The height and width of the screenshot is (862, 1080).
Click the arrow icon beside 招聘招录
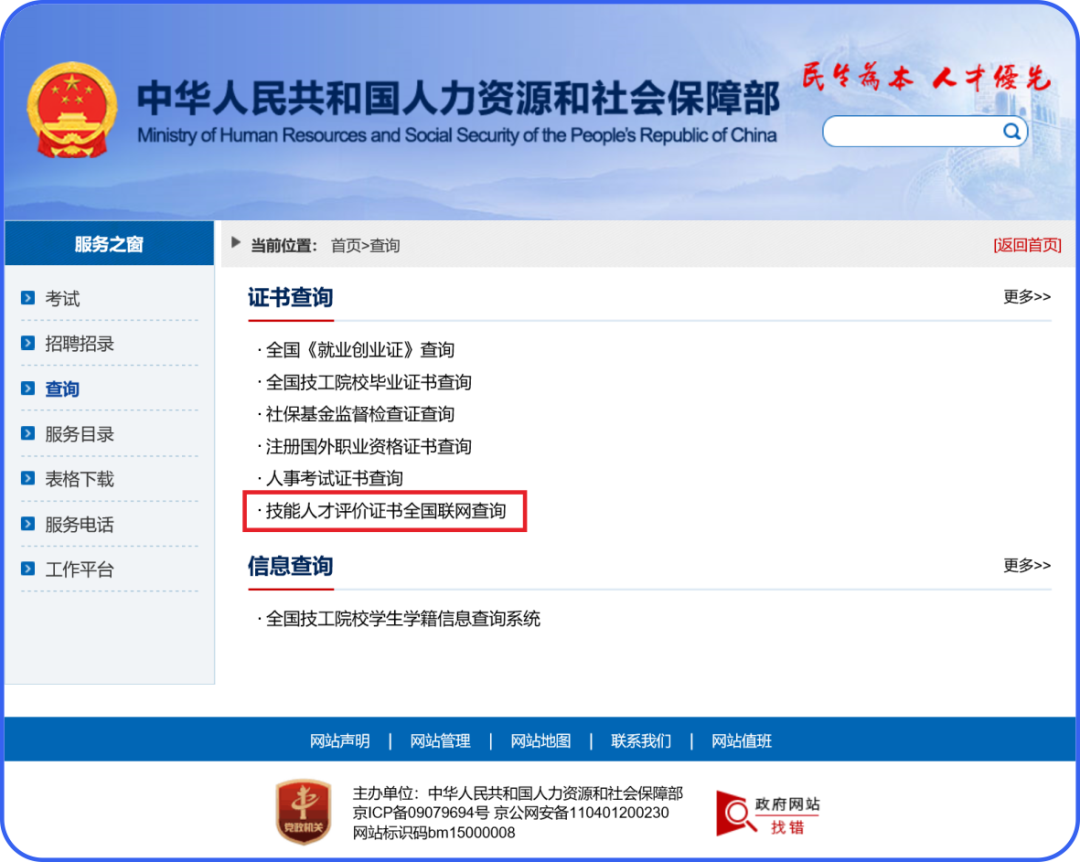tap(28, 342)
